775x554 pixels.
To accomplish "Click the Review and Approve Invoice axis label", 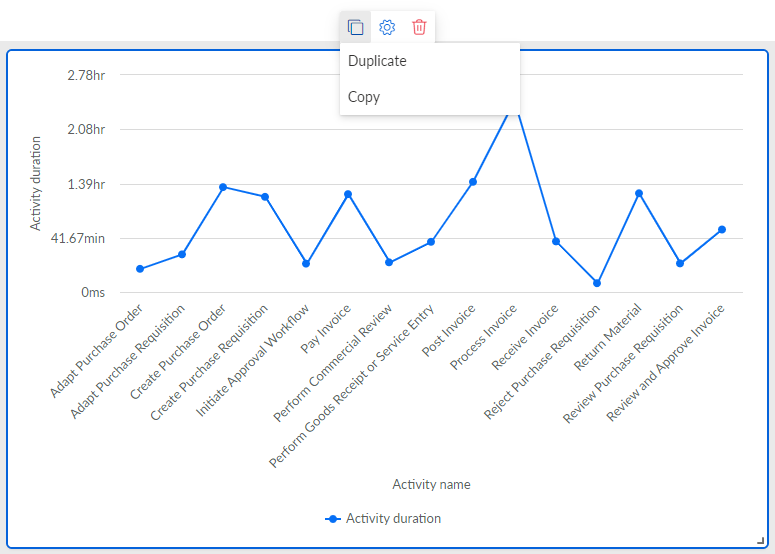I will [x=666, y=363].
